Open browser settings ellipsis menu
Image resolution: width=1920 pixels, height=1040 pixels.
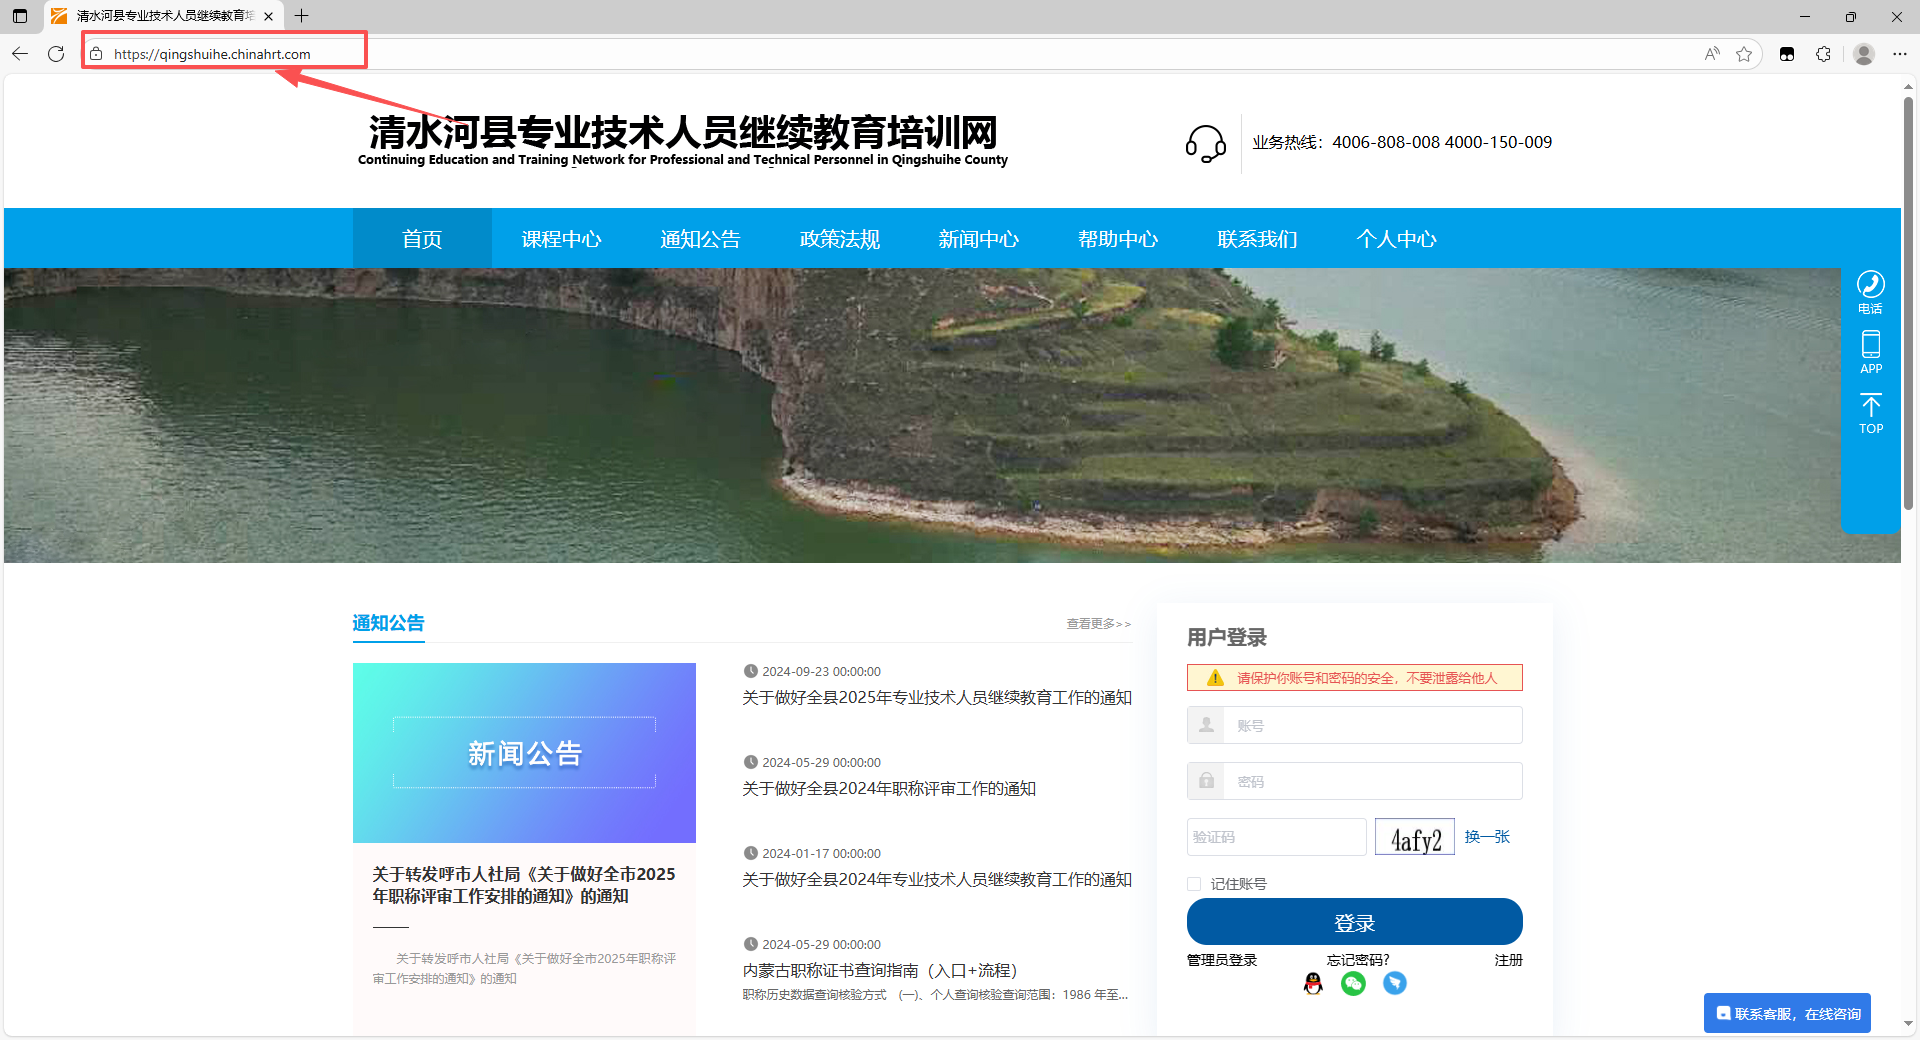[x=1900, y=54]
